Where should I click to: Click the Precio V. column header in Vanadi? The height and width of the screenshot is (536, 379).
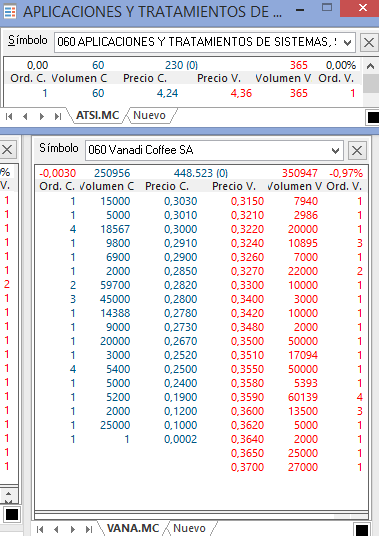click(x=234, y=186)
